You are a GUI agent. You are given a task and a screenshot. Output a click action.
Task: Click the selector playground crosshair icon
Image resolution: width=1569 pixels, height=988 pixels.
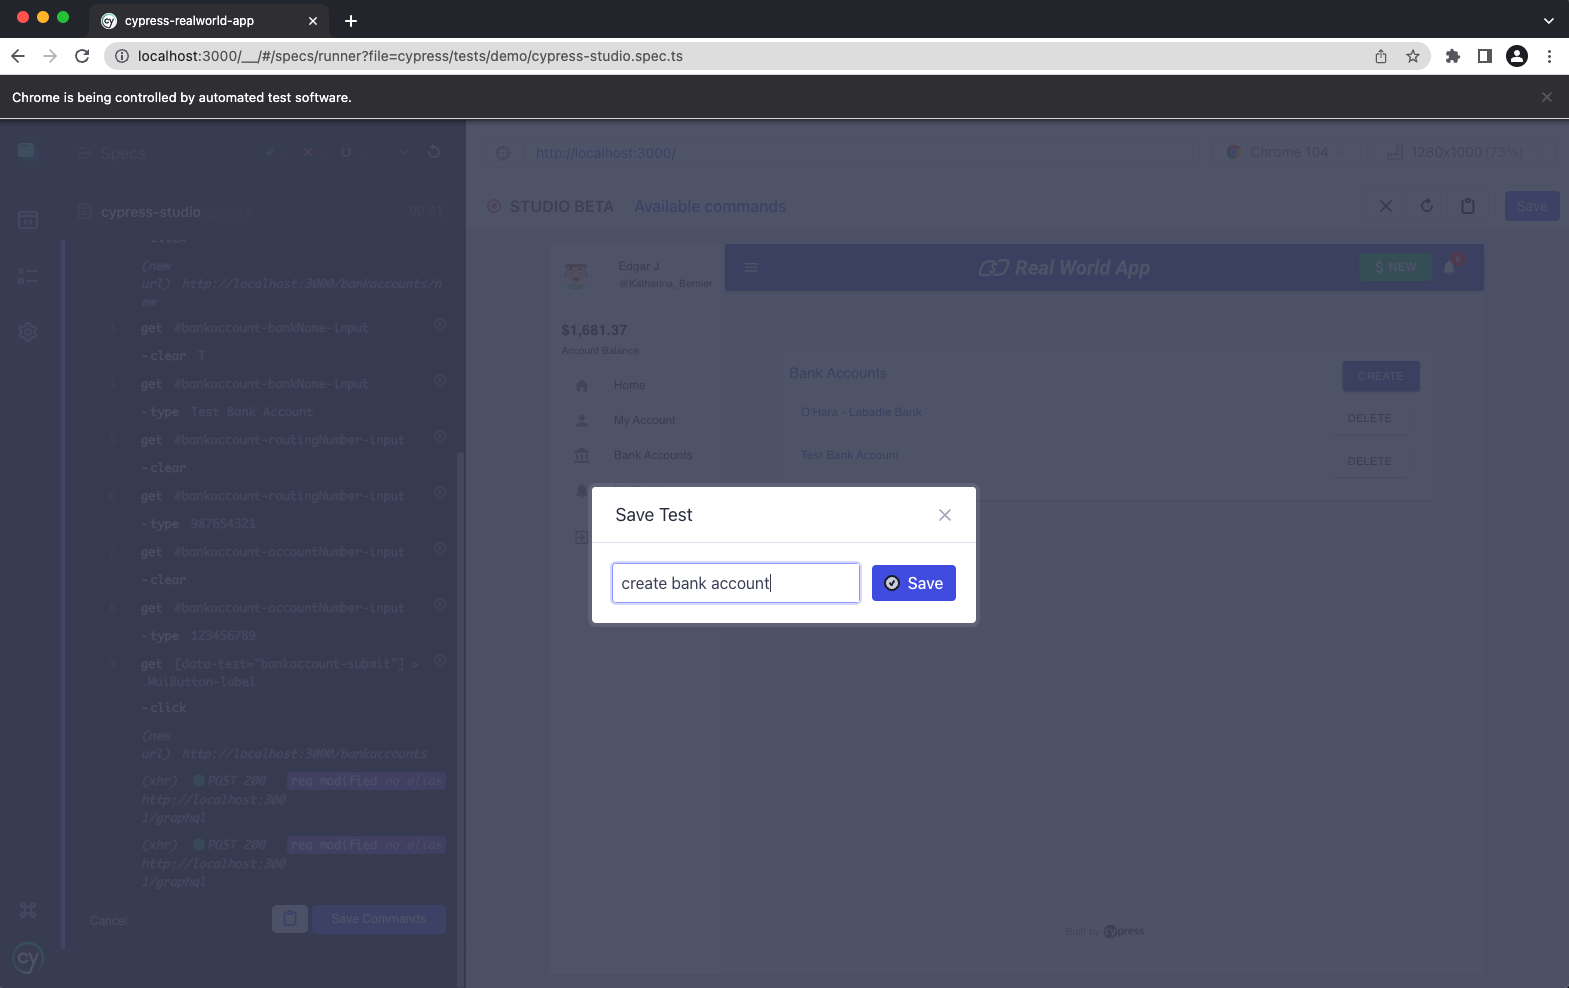click(503, 153)
